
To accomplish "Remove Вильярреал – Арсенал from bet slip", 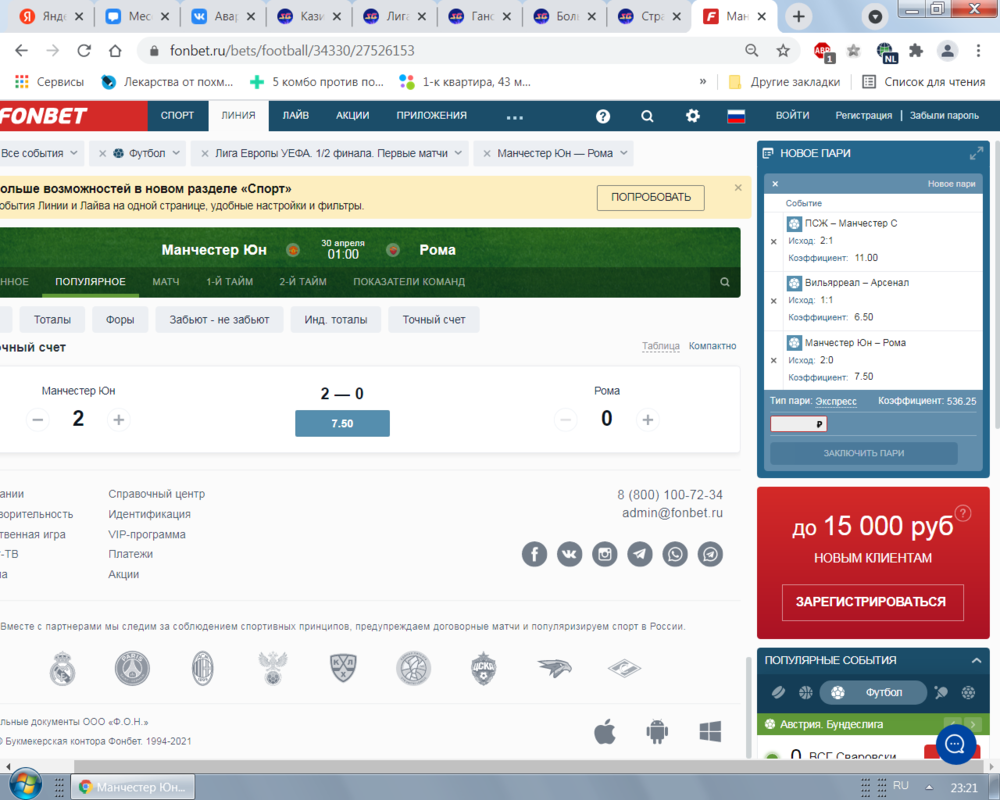I will click(774, 301).
